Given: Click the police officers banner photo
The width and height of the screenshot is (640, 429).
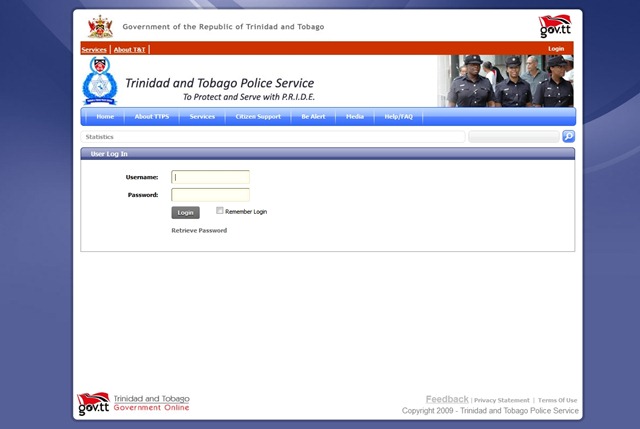Looking at the screenshot, I should (505, 81).
